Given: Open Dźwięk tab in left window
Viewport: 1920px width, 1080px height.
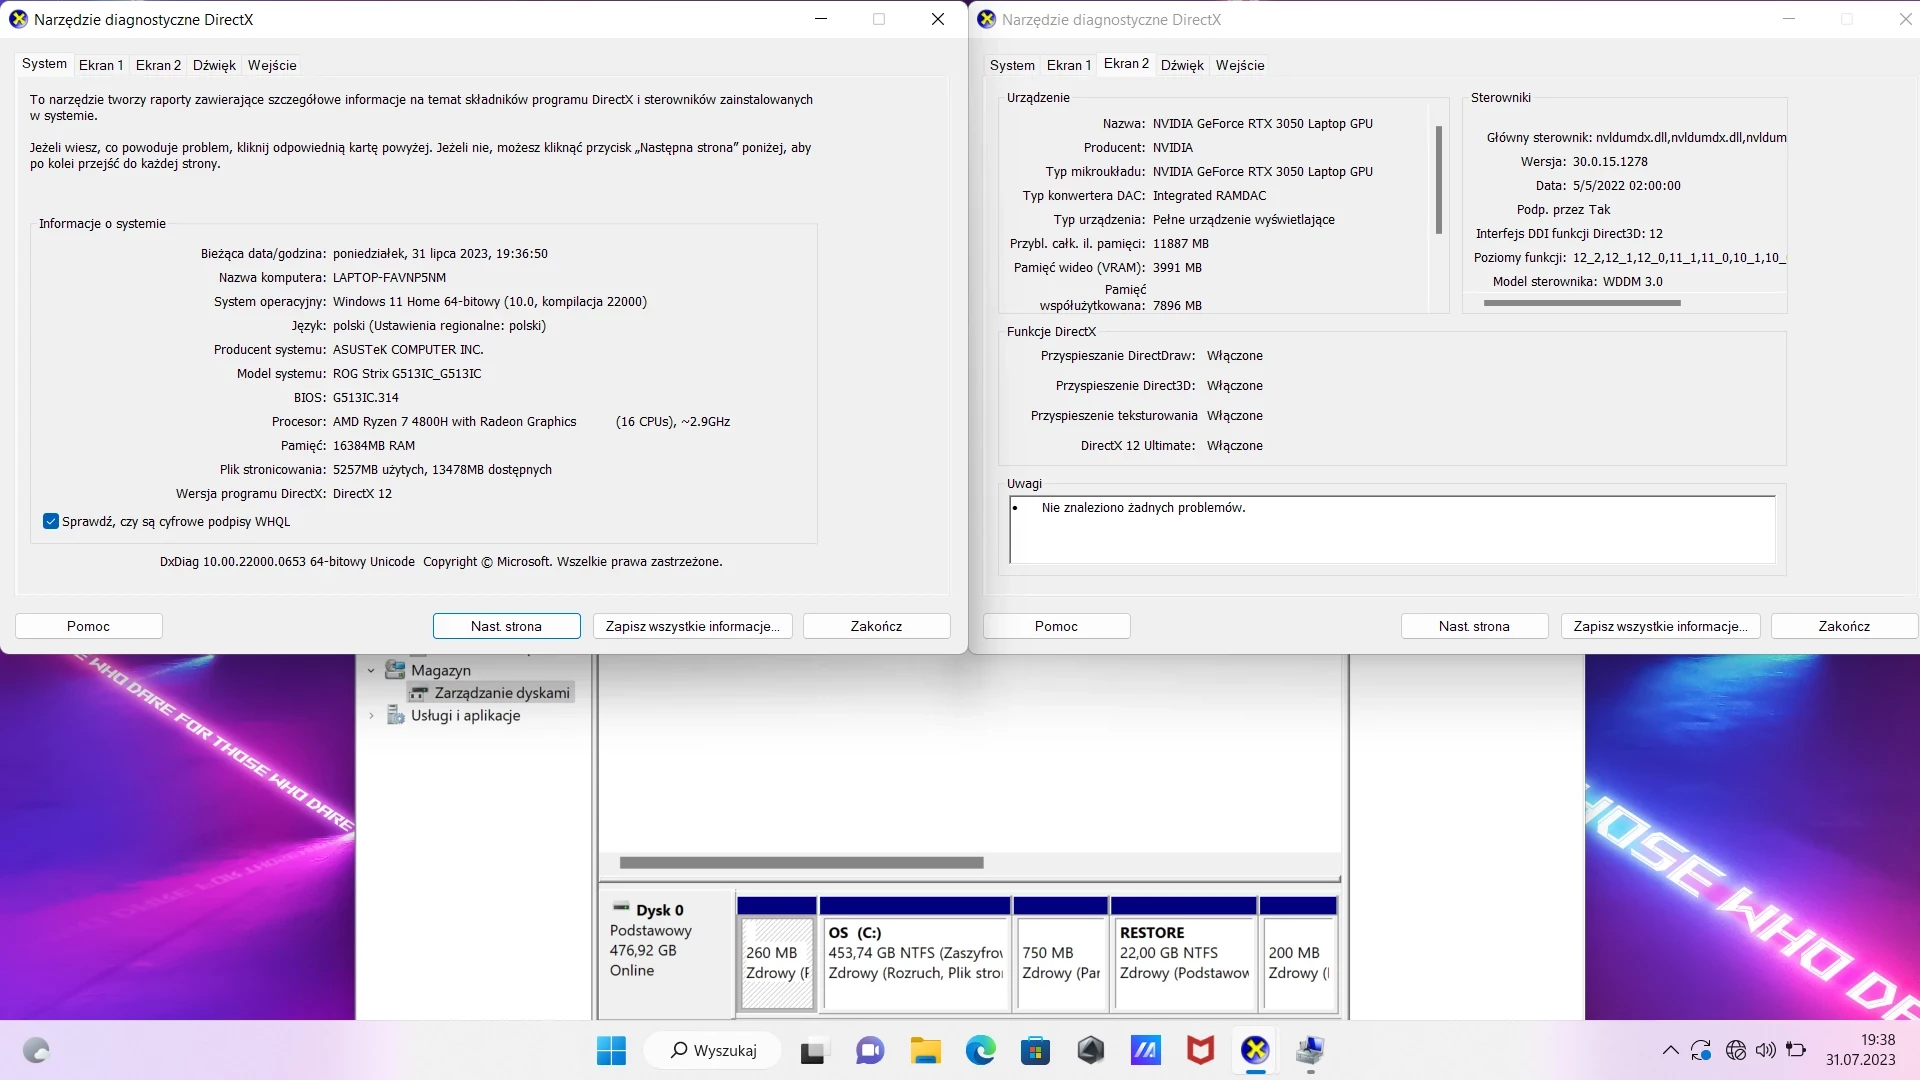Looking at the screenshot, I should pyautogui.click(x=214, y=65).
